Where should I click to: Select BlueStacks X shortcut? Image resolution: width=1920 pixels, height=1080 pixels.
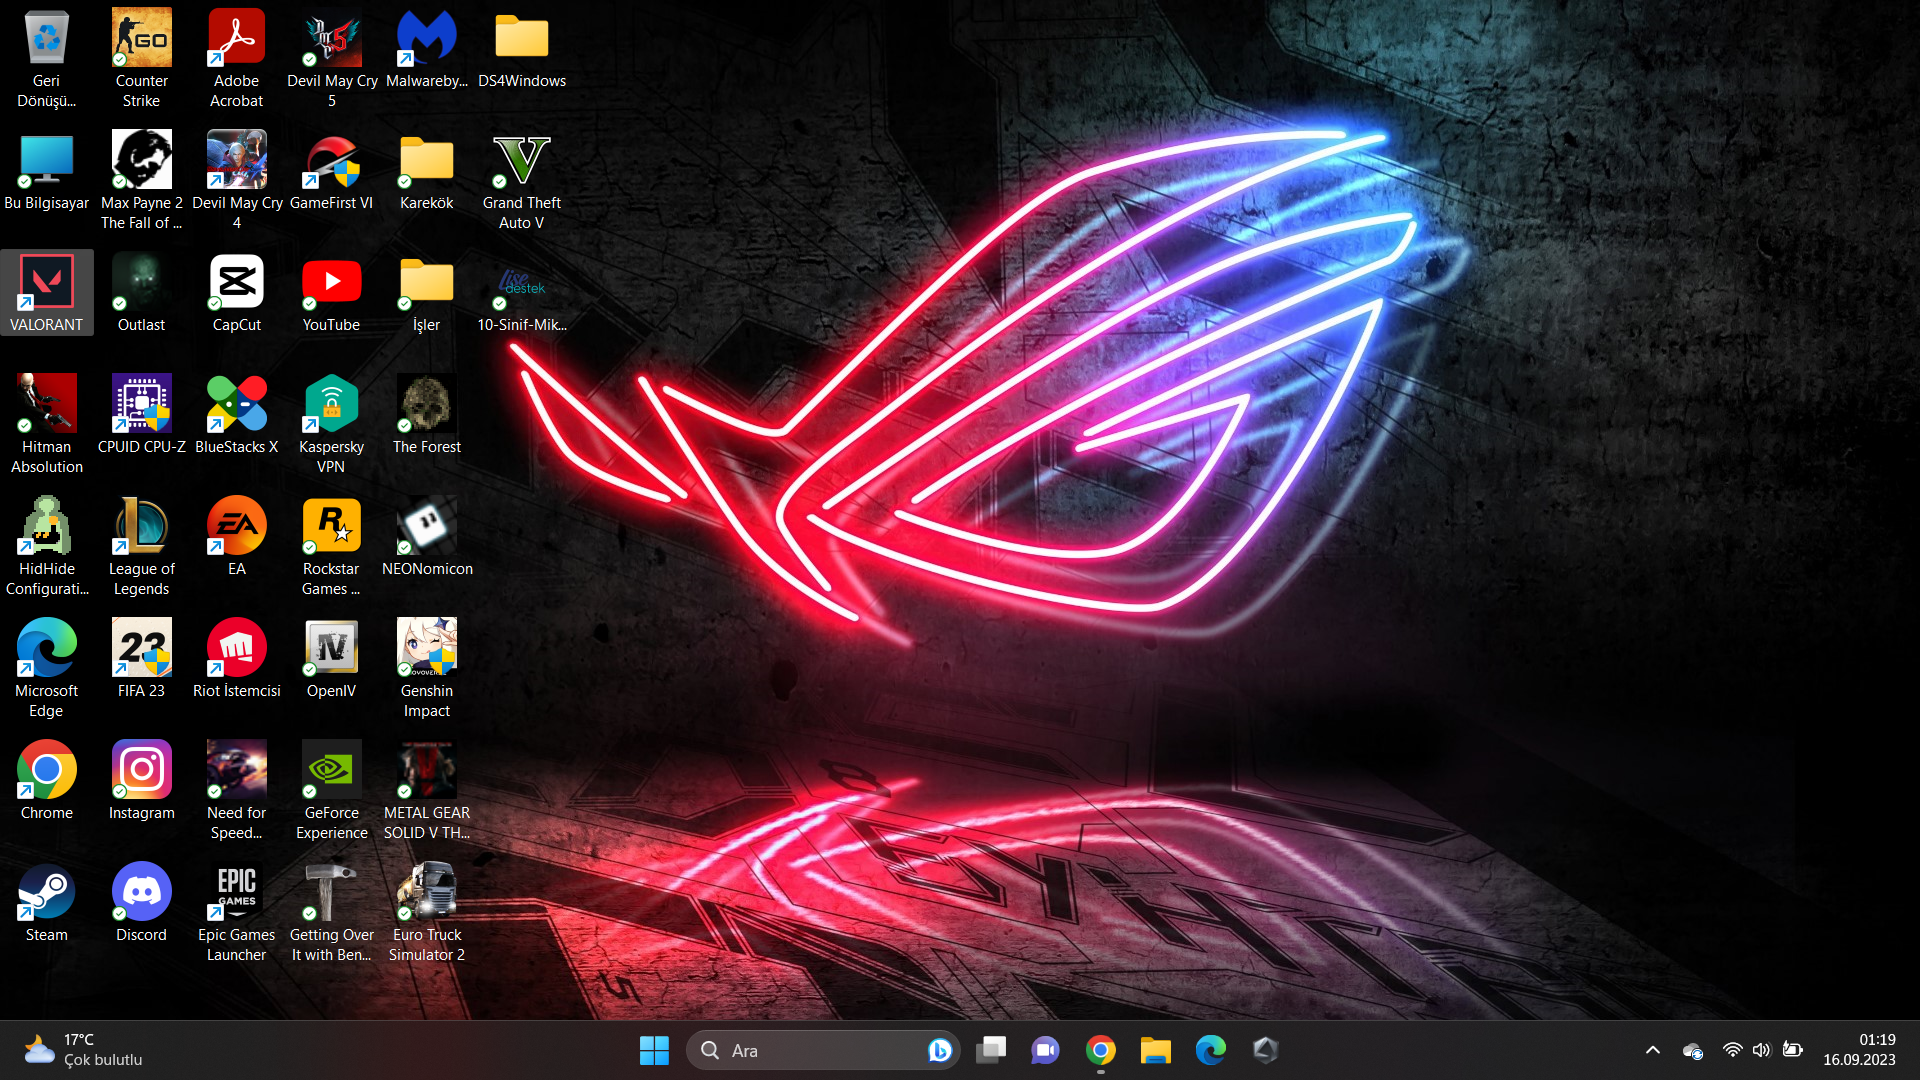[x=236, y=414]
